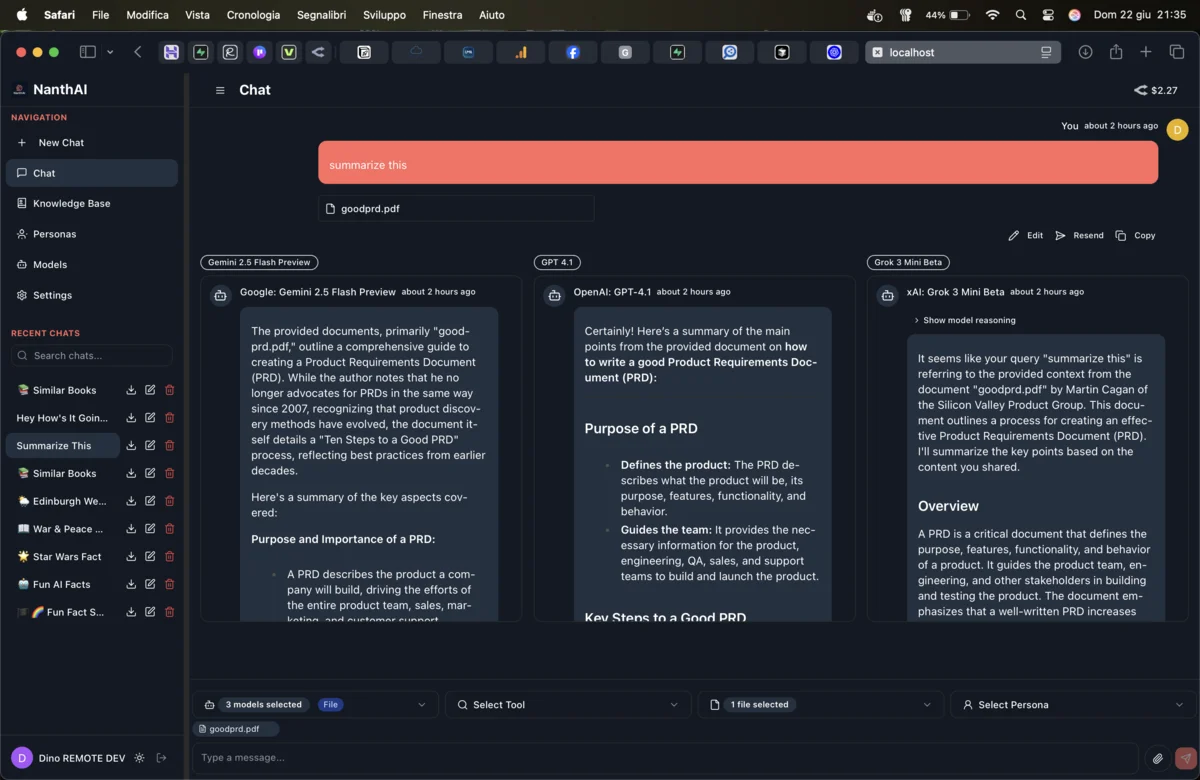
Task: Open the Star Wars Fact chat
Action: tap(62, 557)
